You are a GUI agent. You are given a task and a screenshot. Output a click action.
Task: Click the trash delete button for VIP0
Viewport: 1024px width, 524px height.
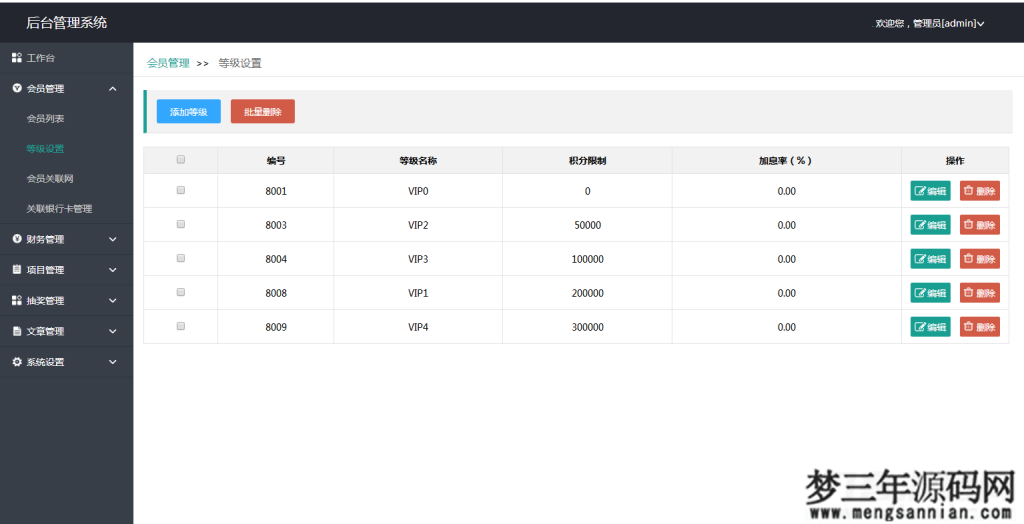click(x=979, y=191)
